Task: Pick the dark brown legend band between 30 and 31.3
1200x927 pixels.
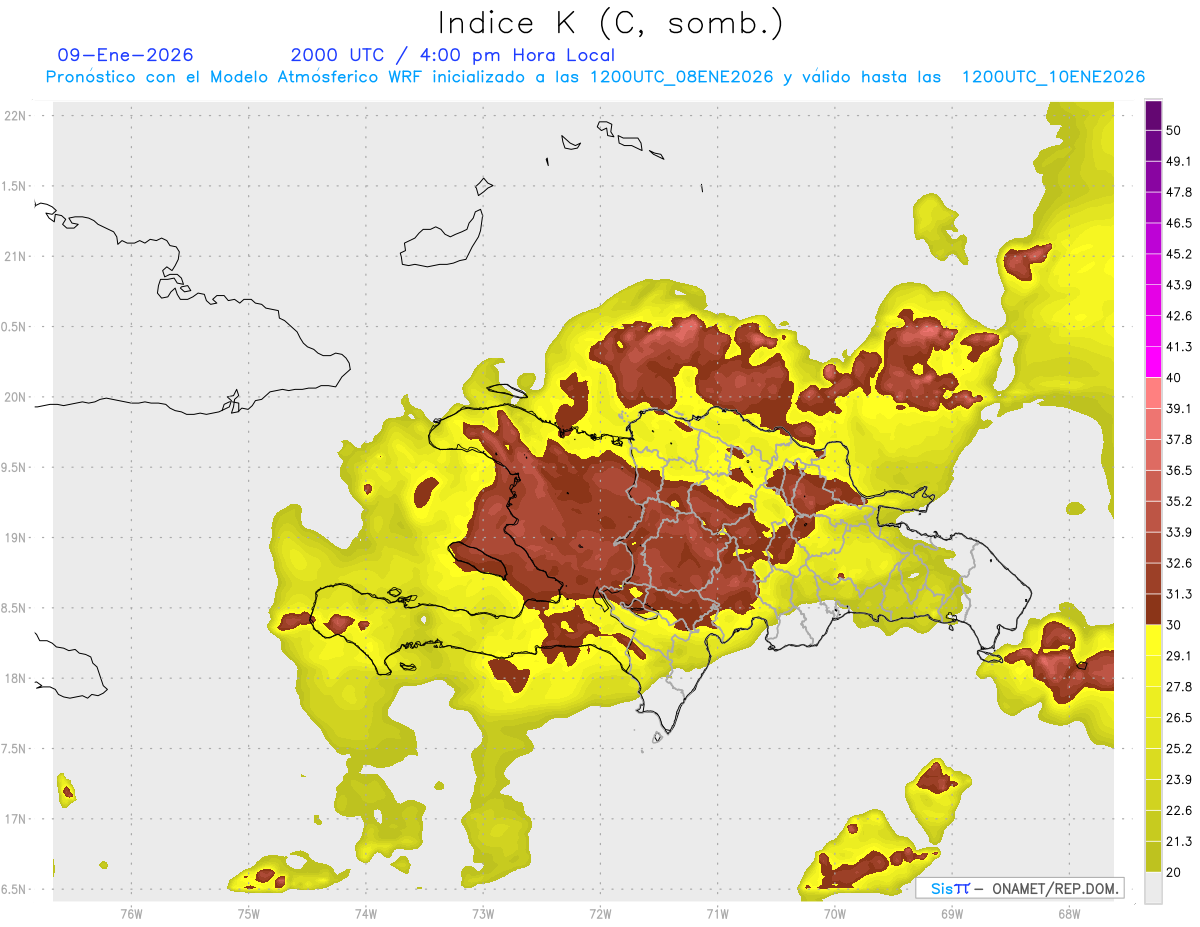Action: coord(1153,609)
